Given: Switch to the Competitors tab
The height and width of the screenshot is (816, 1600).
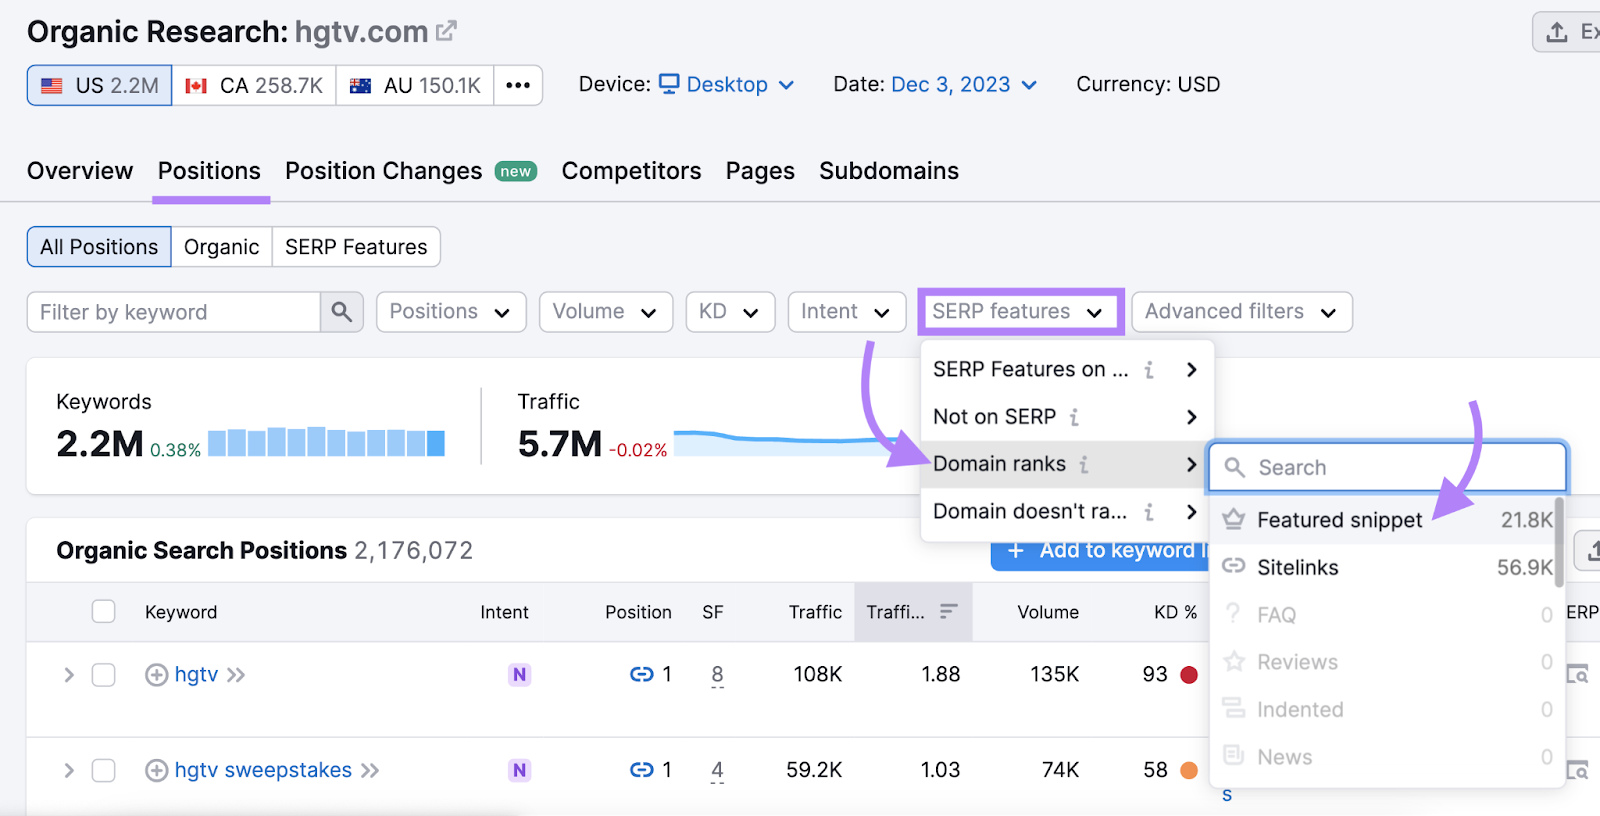Looking at the screenshot, I should click(631, 171).
